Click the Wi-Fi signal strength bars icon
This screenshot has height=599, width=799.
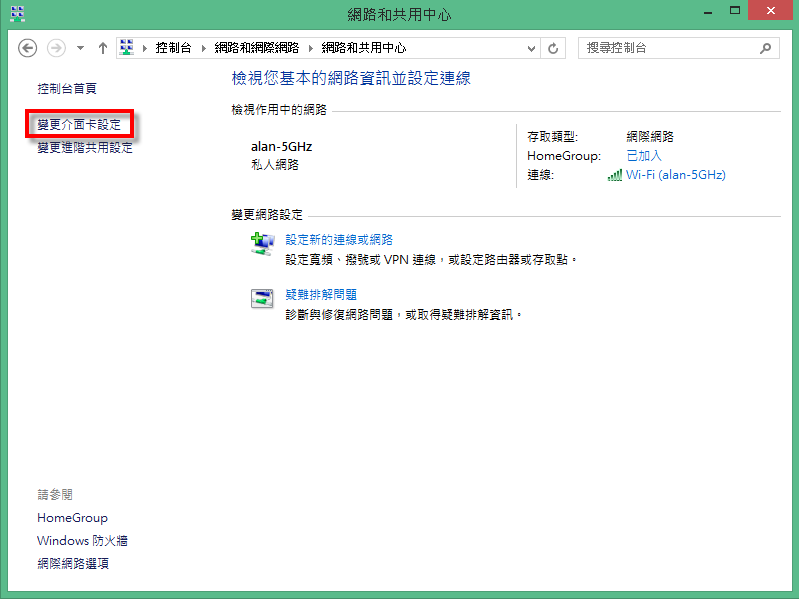(614, 175)
